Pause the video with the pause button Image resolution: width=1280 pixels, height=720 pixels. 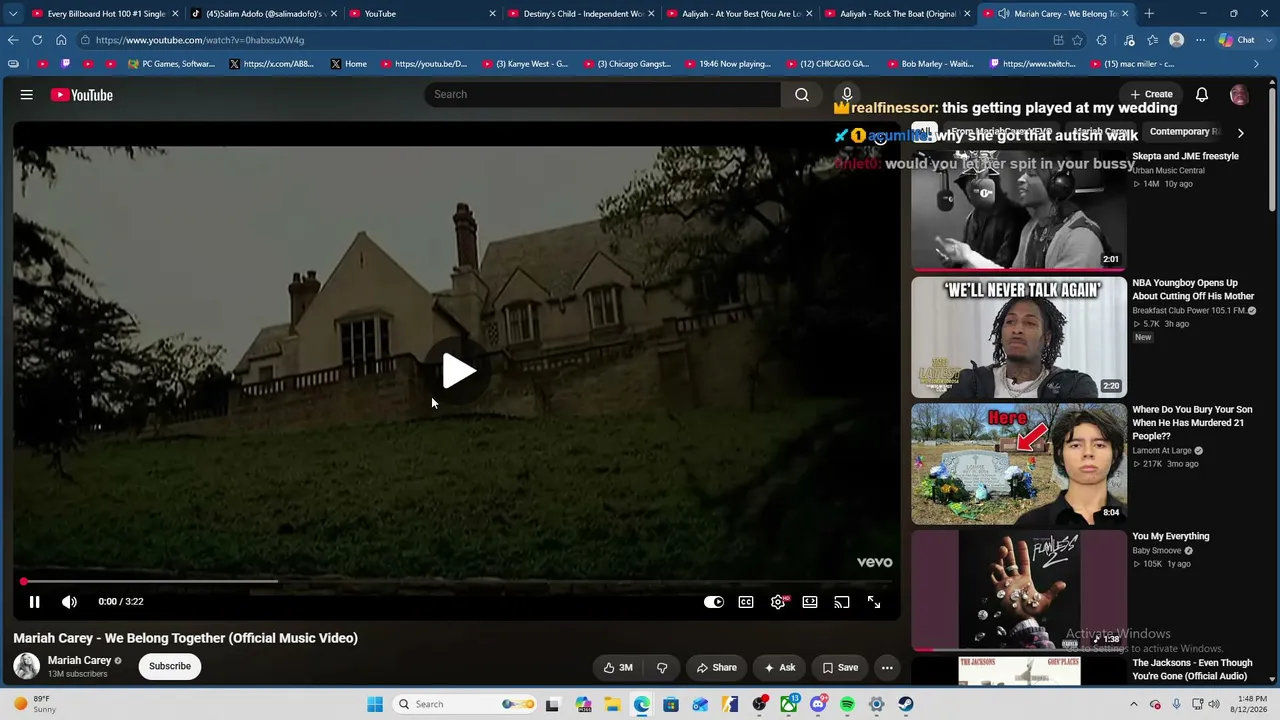[34, 602]
